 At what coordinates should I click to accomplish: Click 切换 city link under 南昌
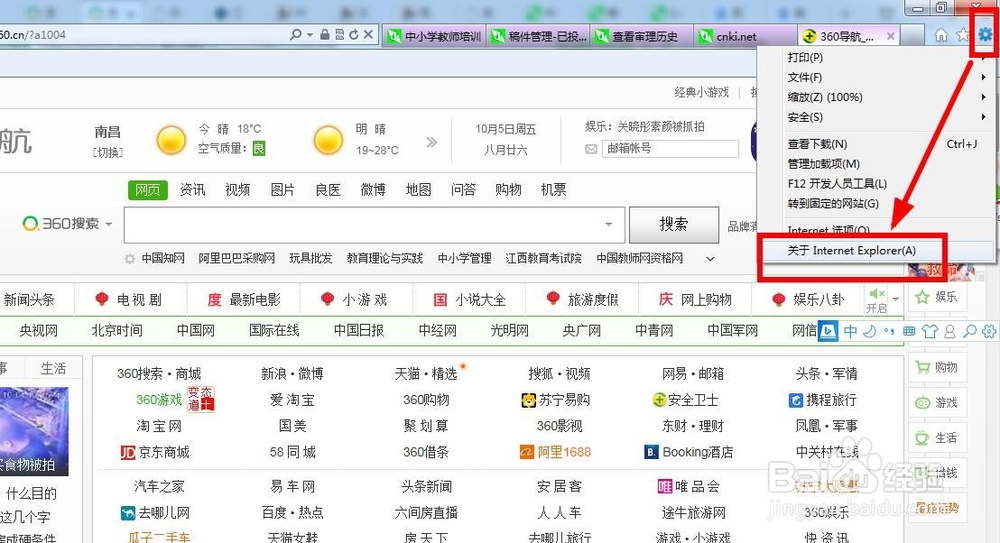coord(108,152)
